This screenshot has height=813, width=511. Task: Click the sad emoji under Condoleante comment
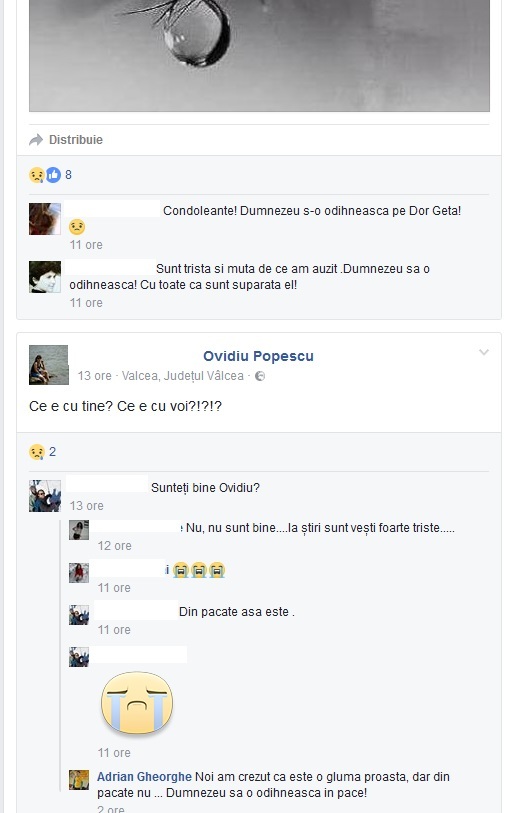tap(77, 227)
